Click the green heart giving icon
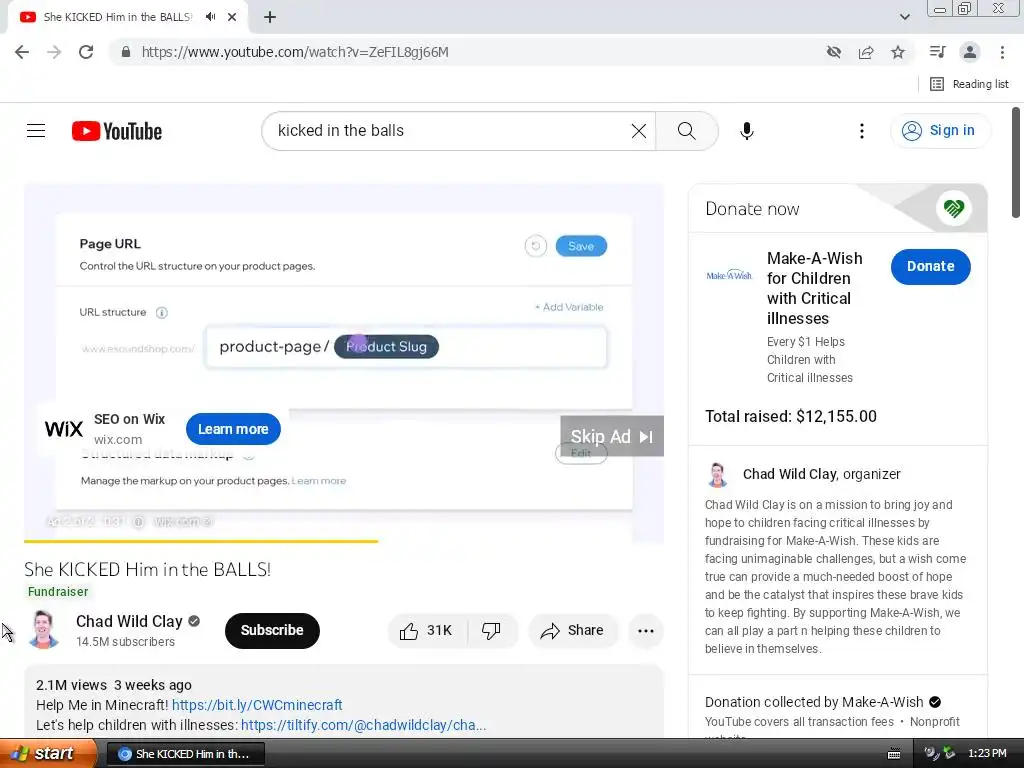Screen dimensions: 1024x768 (x=953, y=208)
